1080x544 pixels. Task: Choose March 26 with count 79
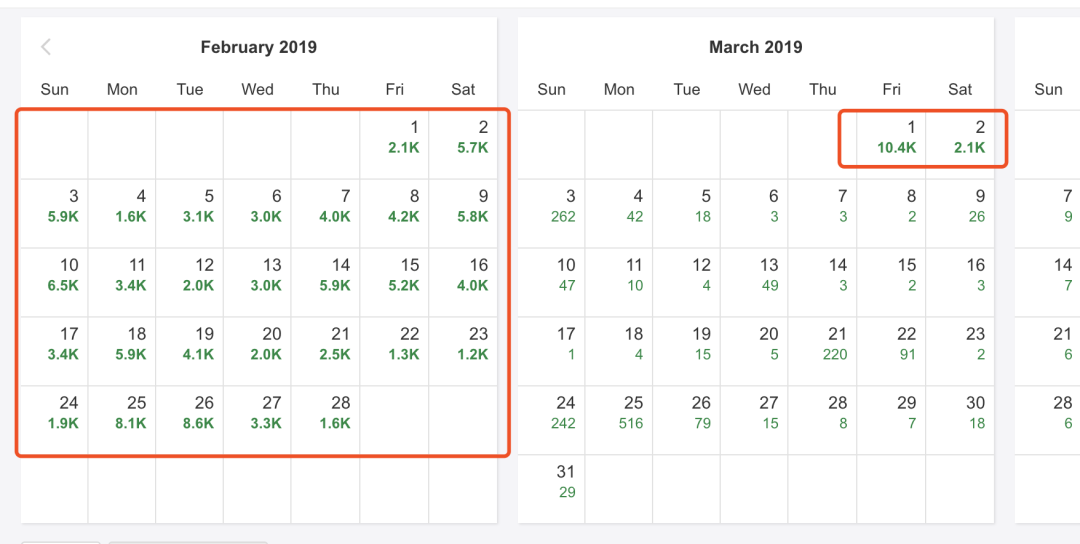coord(687,413)
